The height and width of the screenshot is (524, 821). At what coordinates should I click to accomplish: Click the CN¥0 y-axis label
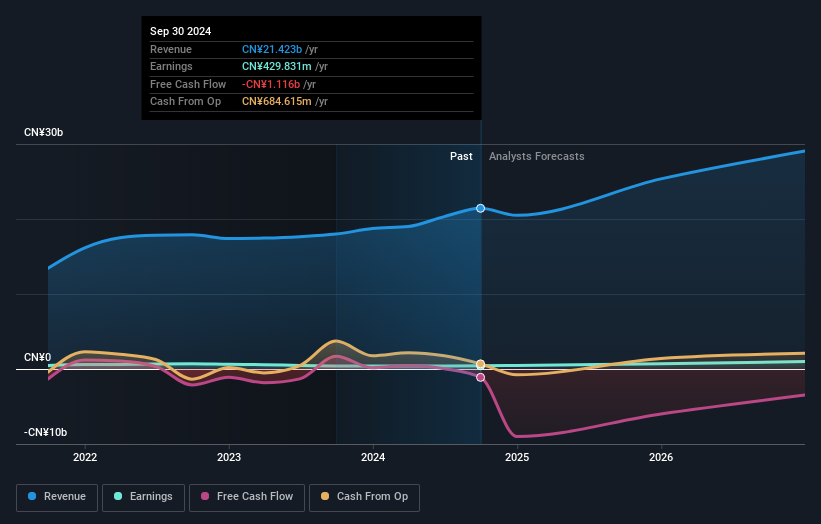(x=37, y=358)
